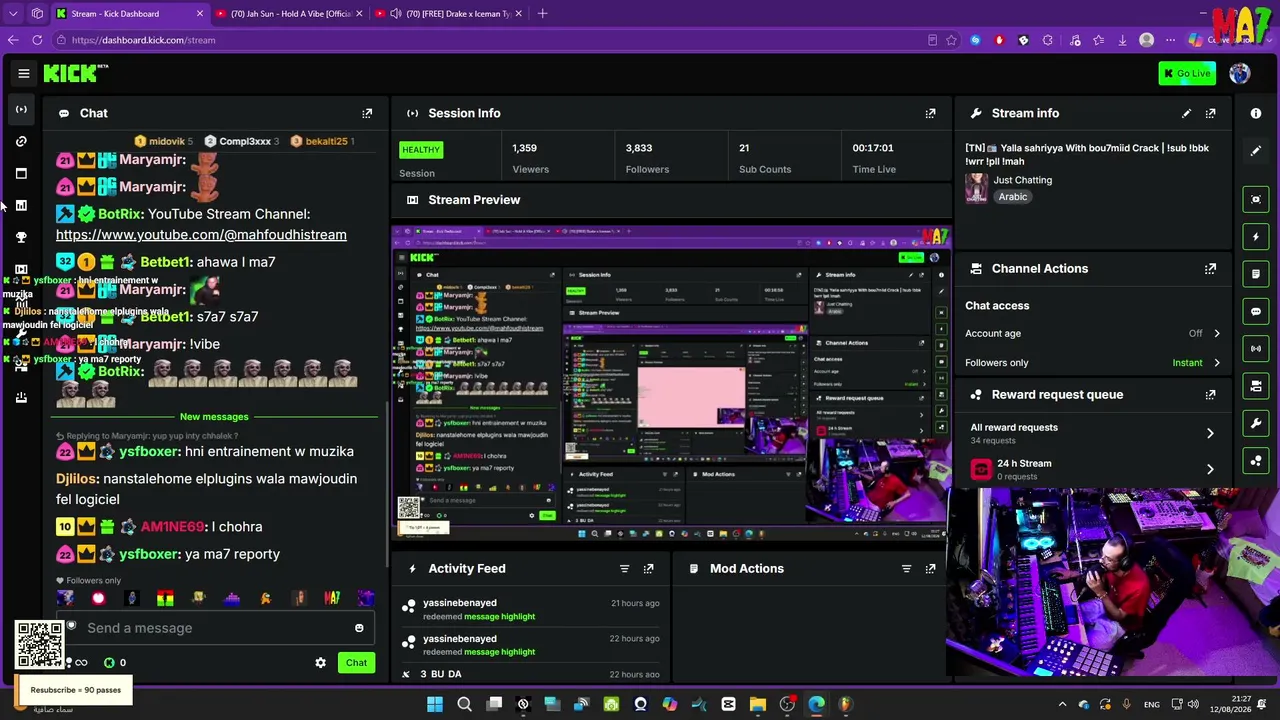This screenshot has height=720, width=1280.
Task: Go back in browser
Action: (x=12, y=40)
